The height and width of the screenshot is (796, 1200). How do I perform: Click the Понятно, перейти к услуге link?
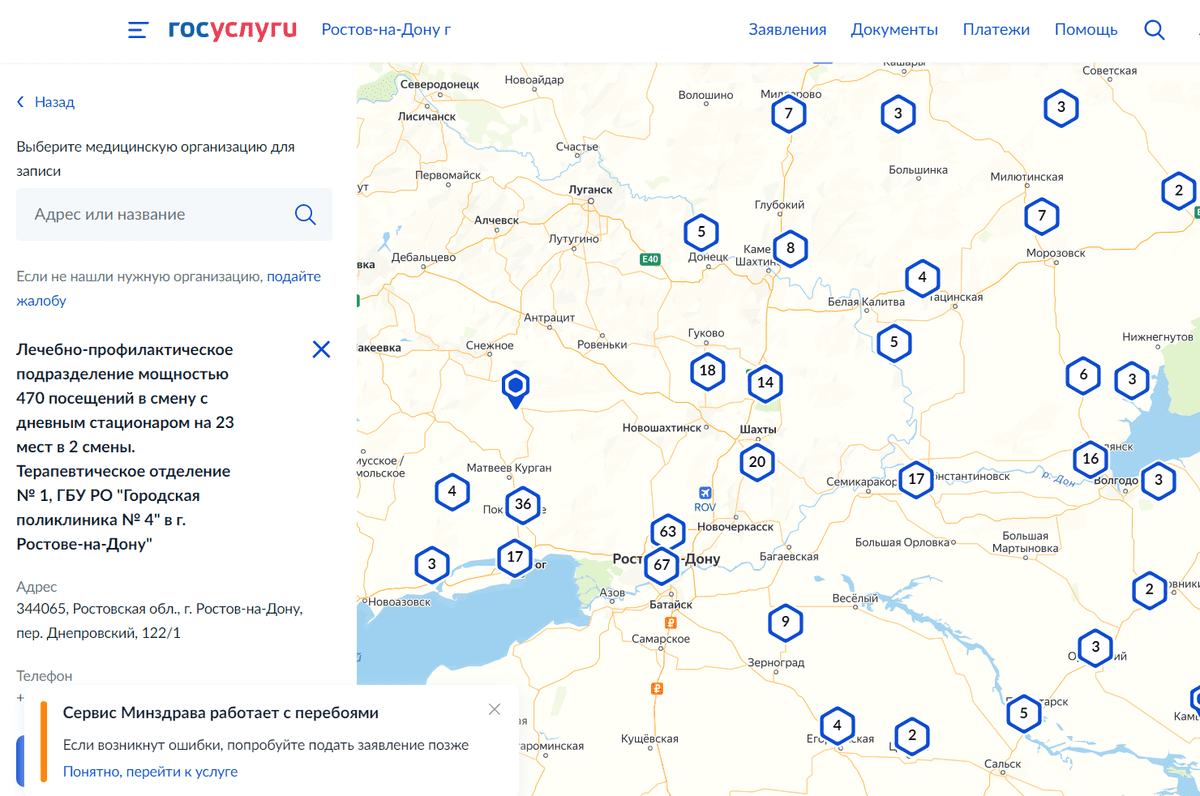click(150, 772)
